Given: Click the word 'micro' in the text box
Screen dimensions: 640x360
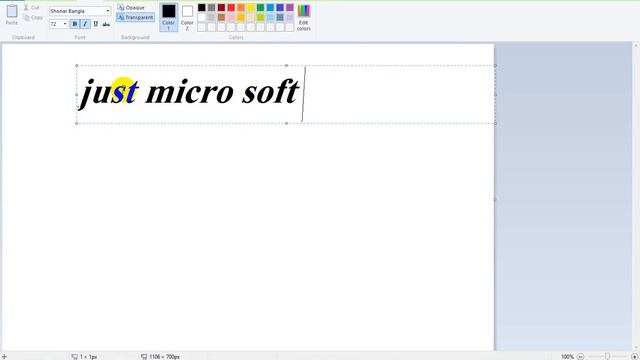Looking at the screenshot, I should click(x=190, y=92).
